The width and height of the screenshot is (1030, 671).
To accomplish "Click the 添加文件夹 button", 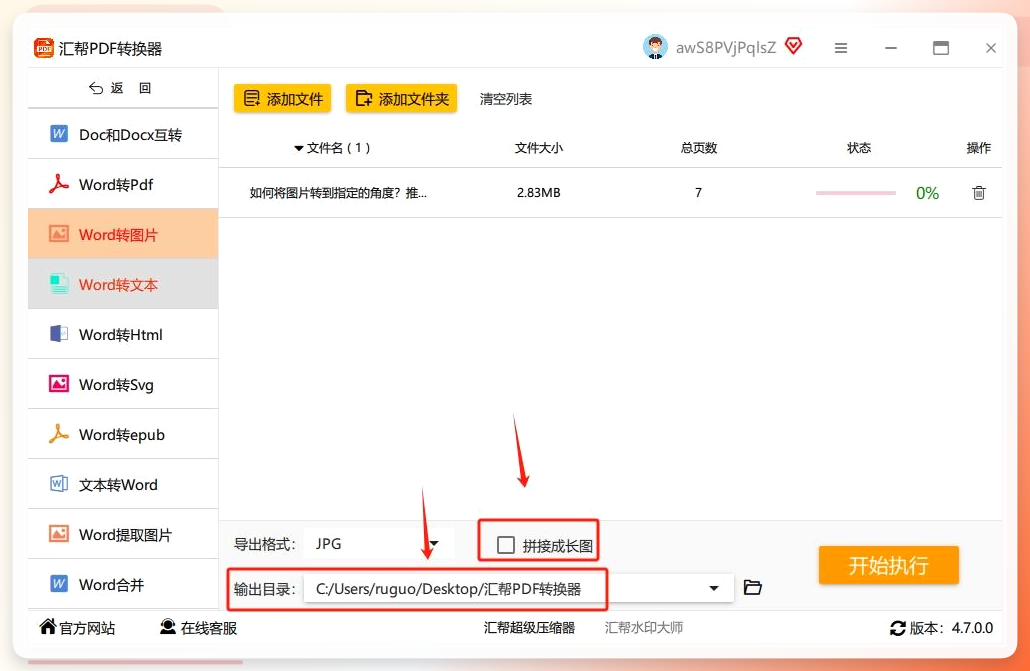I will (401, 99).
